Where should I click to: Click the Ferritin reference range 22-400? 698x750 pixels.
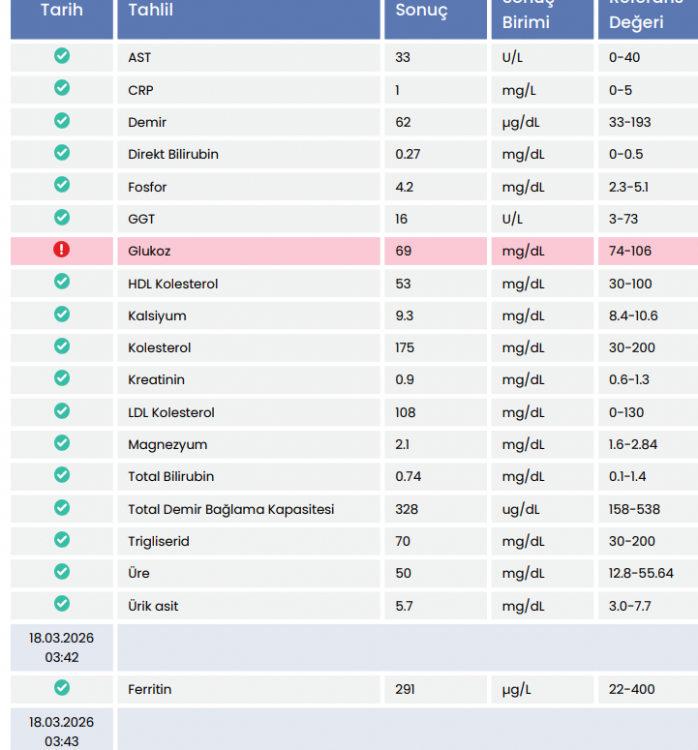coord(634,689)
